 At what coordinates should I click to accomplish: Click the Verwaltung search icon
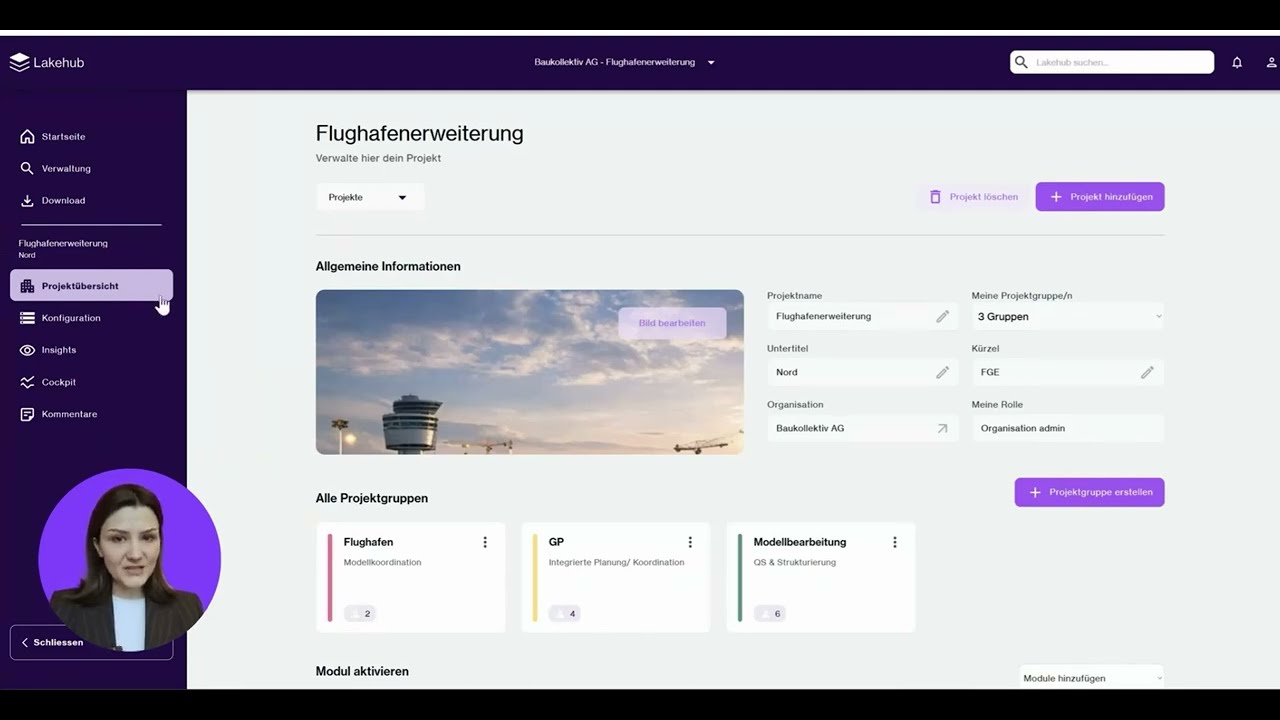pyautogui.click(x=27, y=168)
